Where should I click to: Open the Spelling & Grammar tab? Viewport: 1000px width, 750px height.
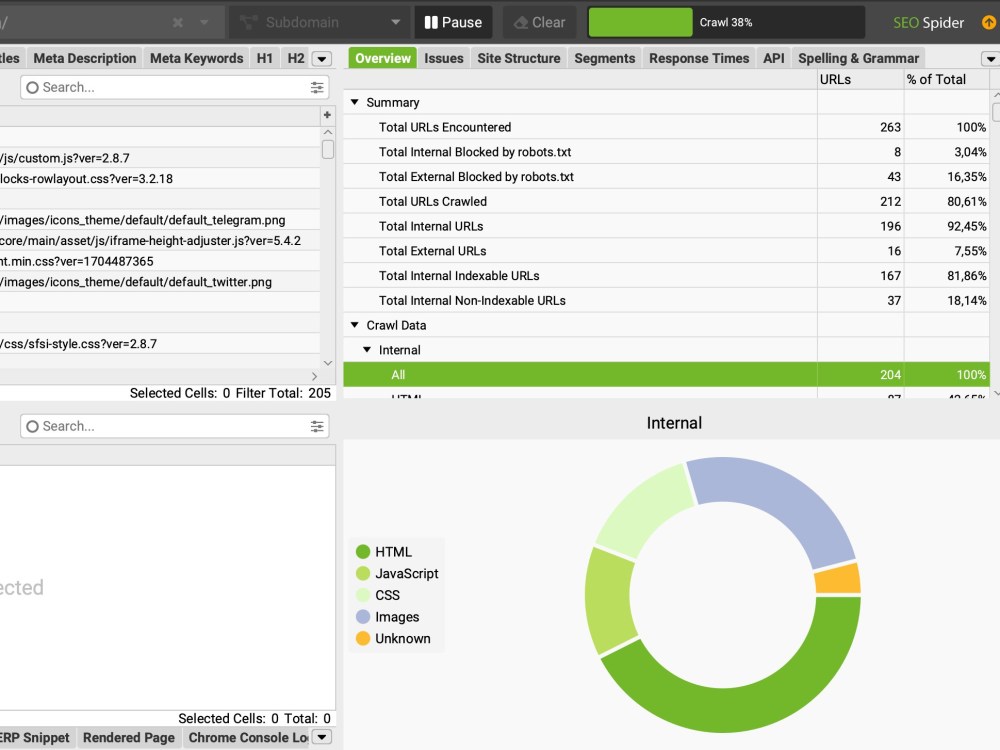[858, 58]
